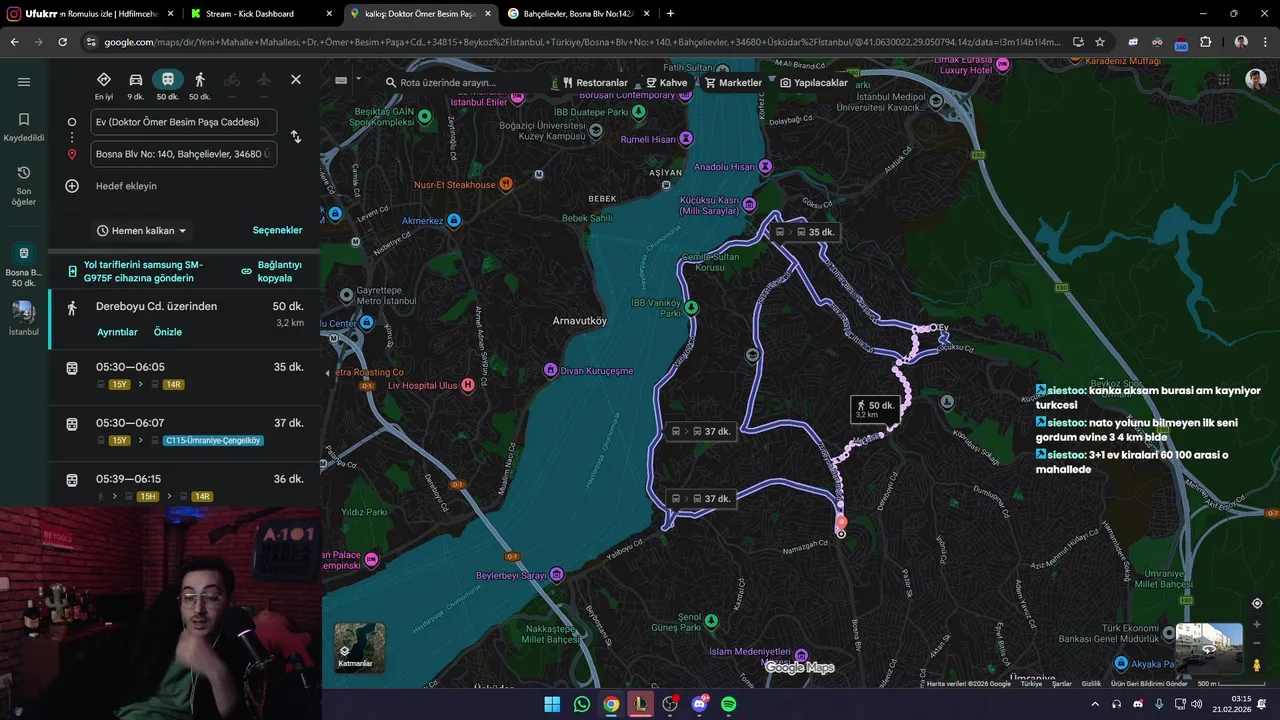1280x720 pixels.
Task: Open the İstanbul sidebar thumbnail
Action: coord(24,319)
